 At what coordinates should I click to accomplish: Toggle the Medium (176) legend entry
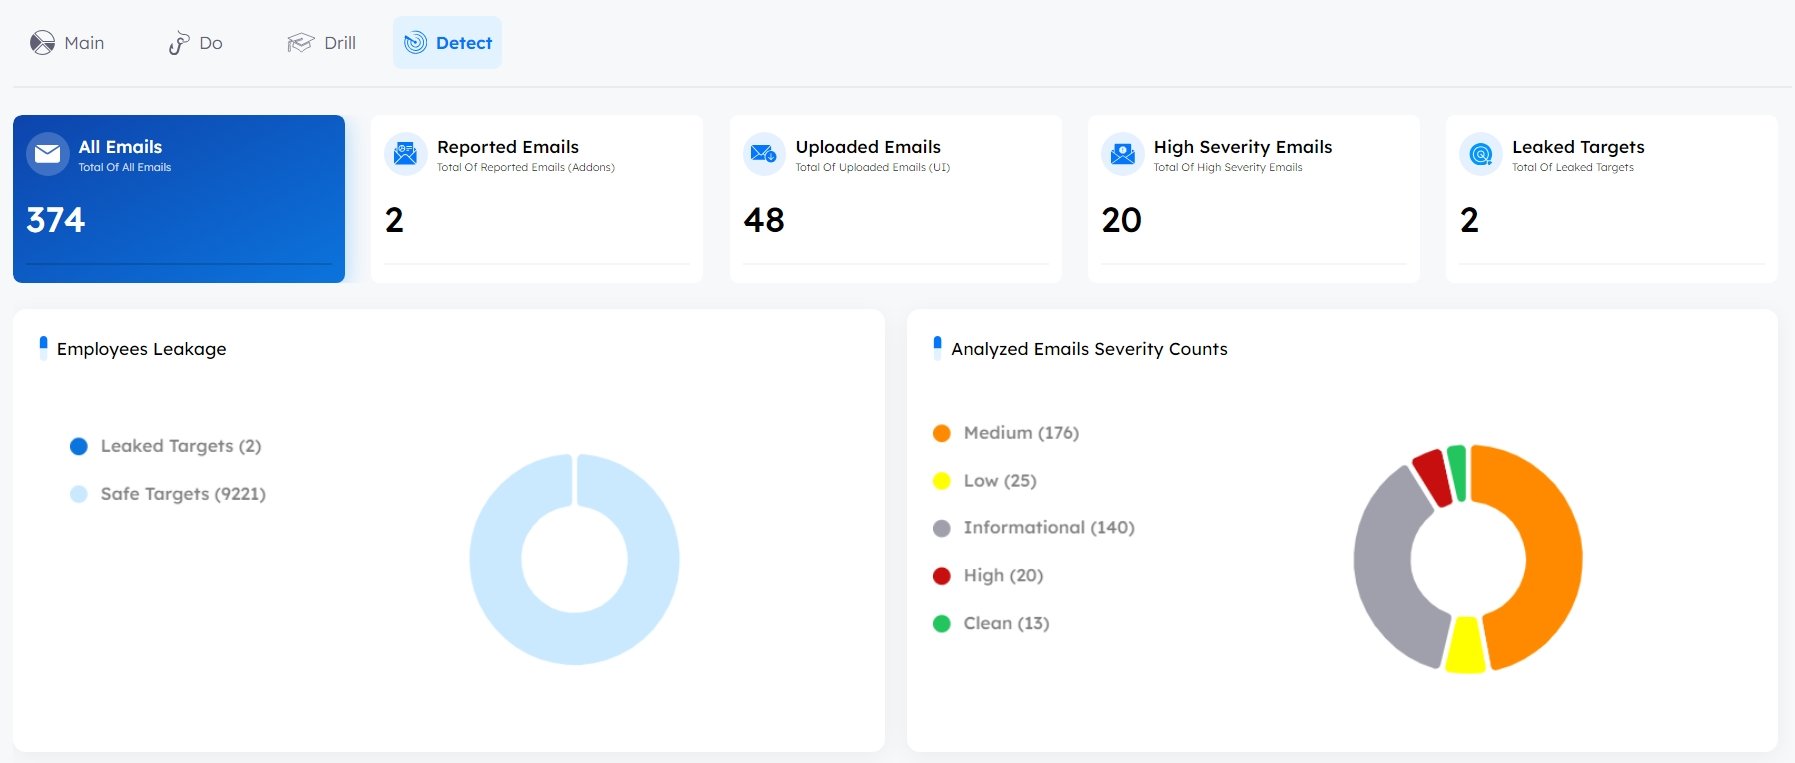point(1006,433)
